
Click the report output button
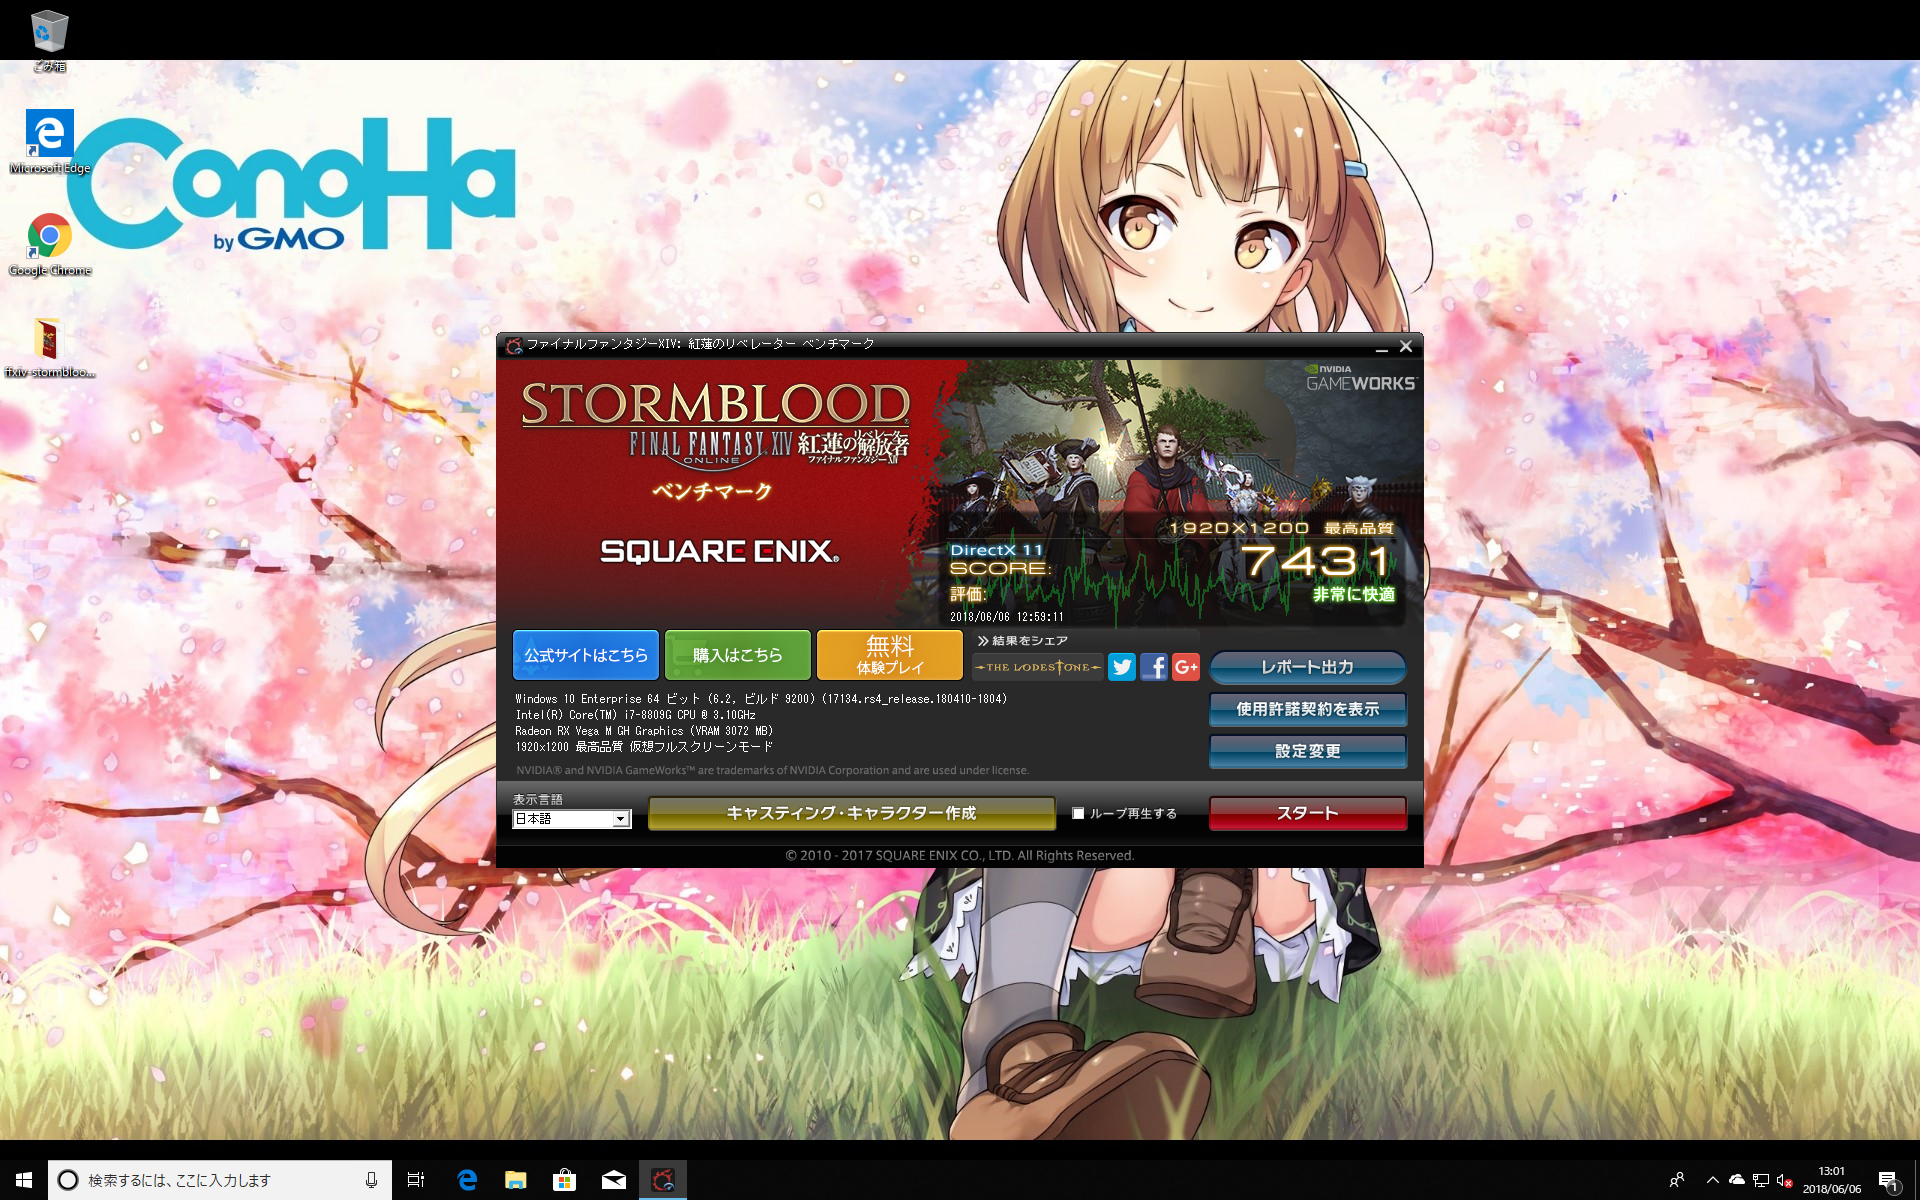pos(1307,667)
